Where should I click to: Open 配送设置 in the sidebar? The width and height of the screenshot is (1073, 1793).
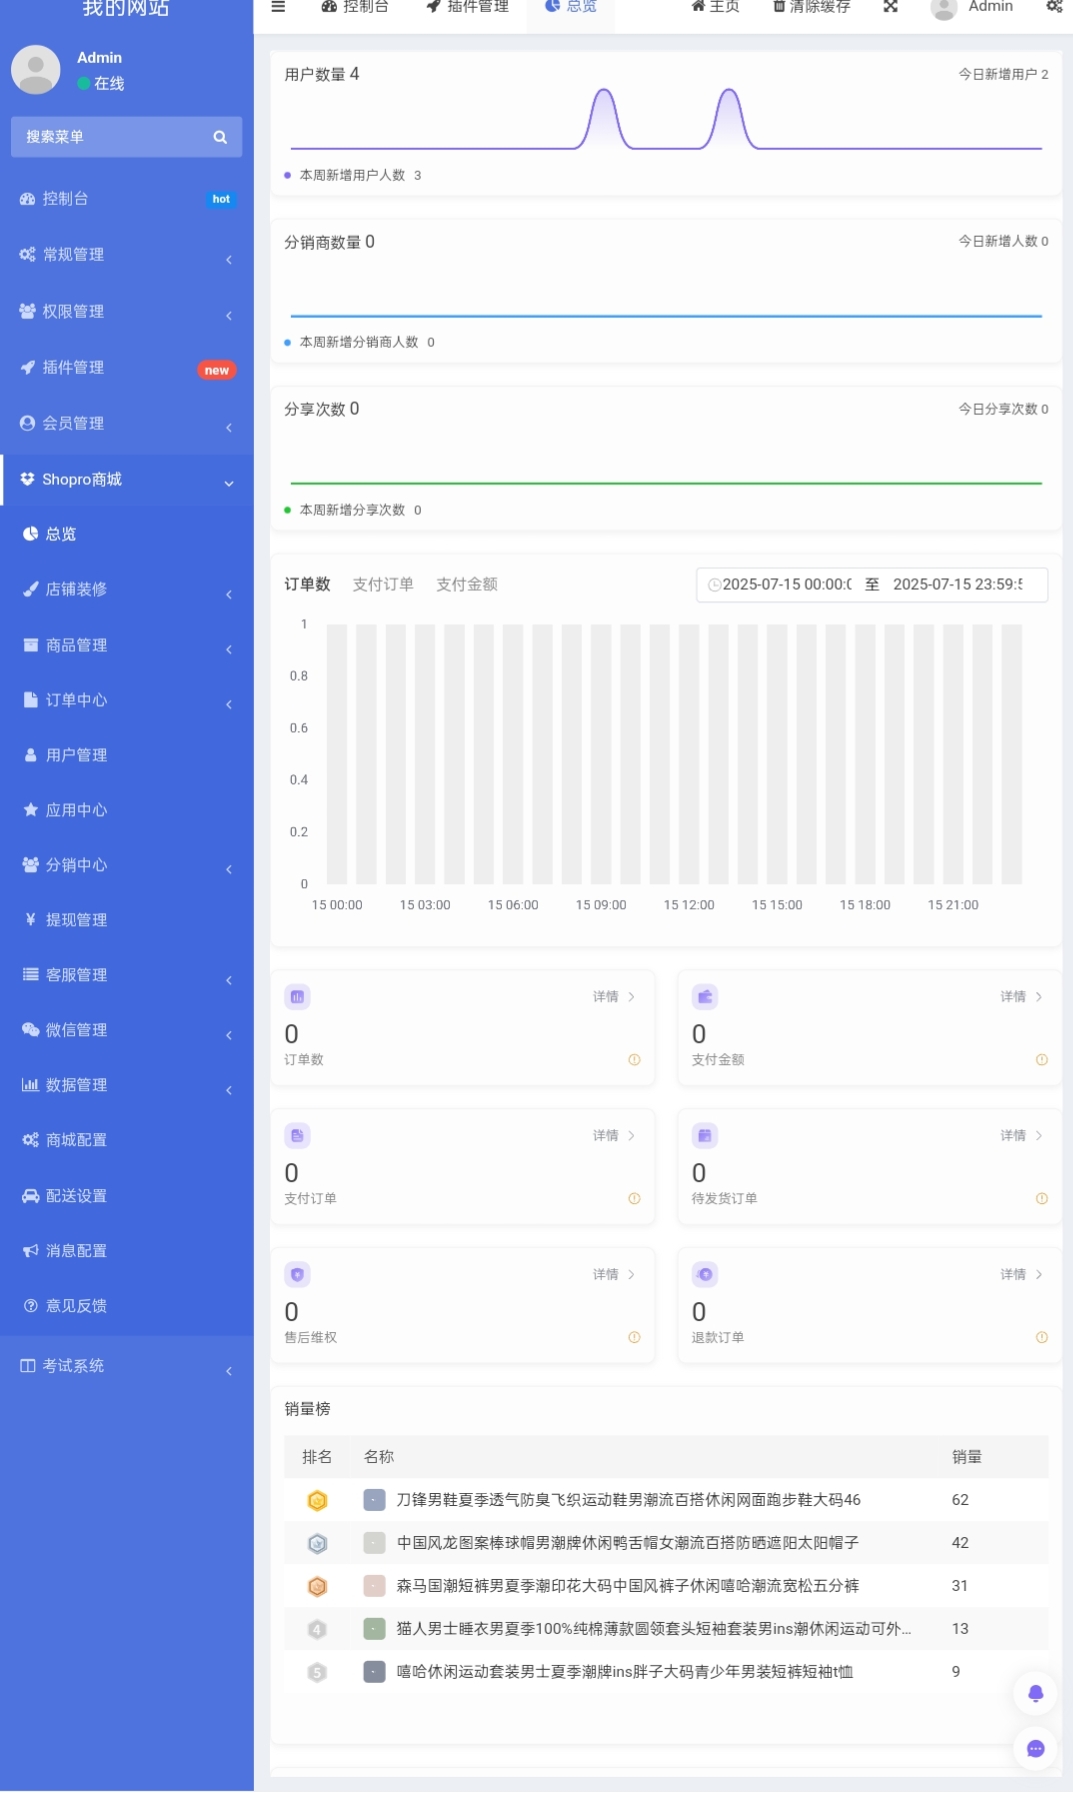126,1196
